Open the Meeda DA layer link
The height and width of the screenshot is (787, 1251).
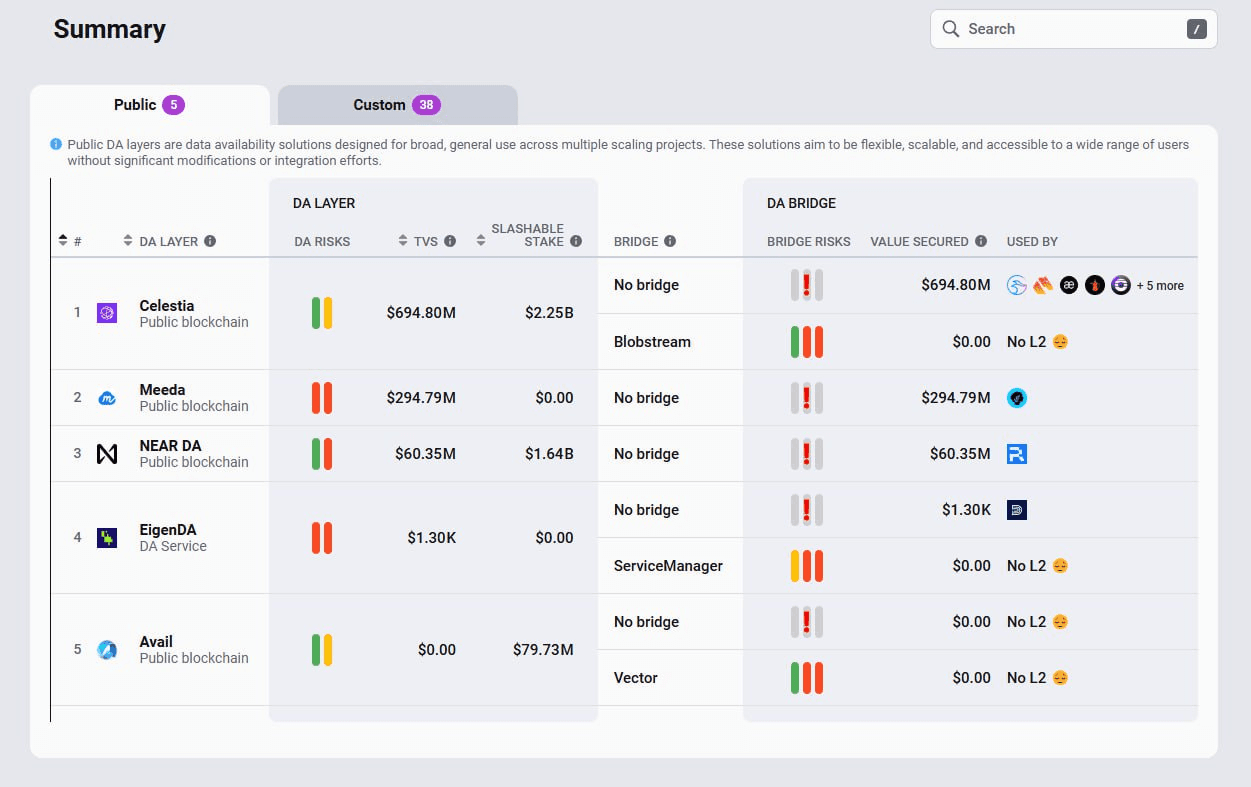(162, 389)
